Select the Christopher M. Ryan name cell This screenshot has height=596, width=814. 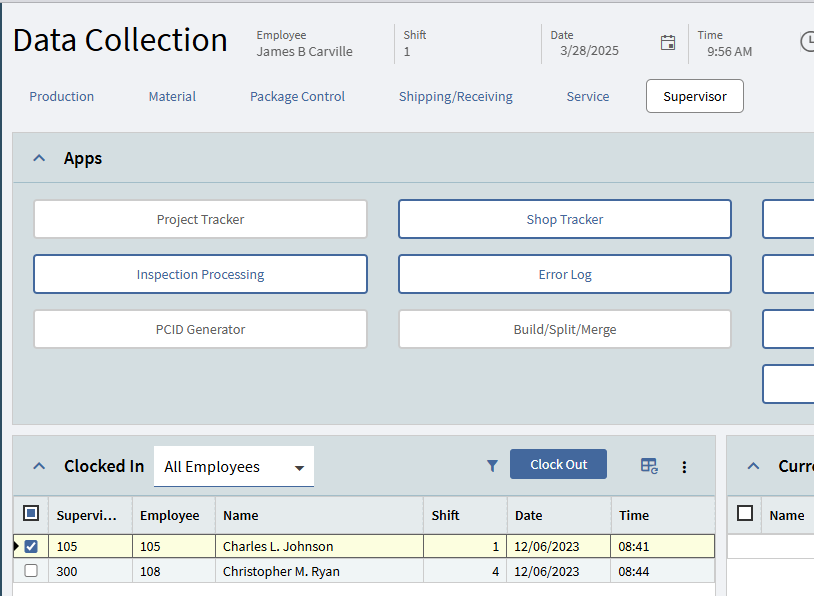pos(319,571)
